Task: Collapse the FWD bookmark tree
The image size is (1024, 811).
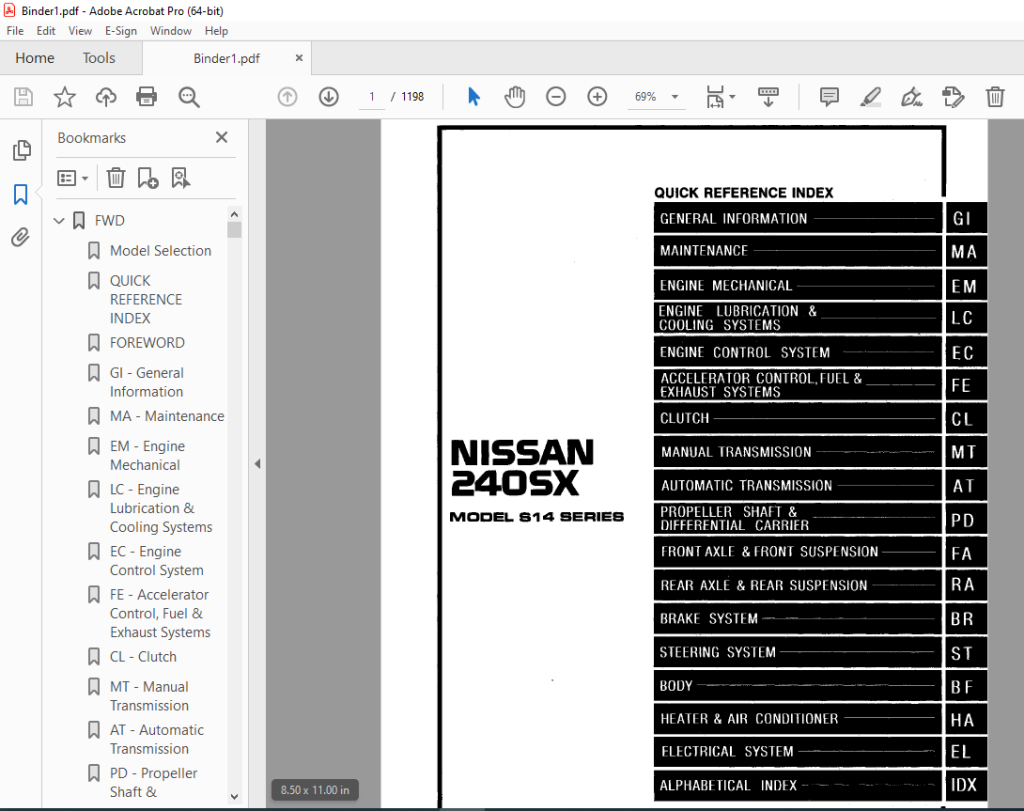Action: tap(59, 221)
